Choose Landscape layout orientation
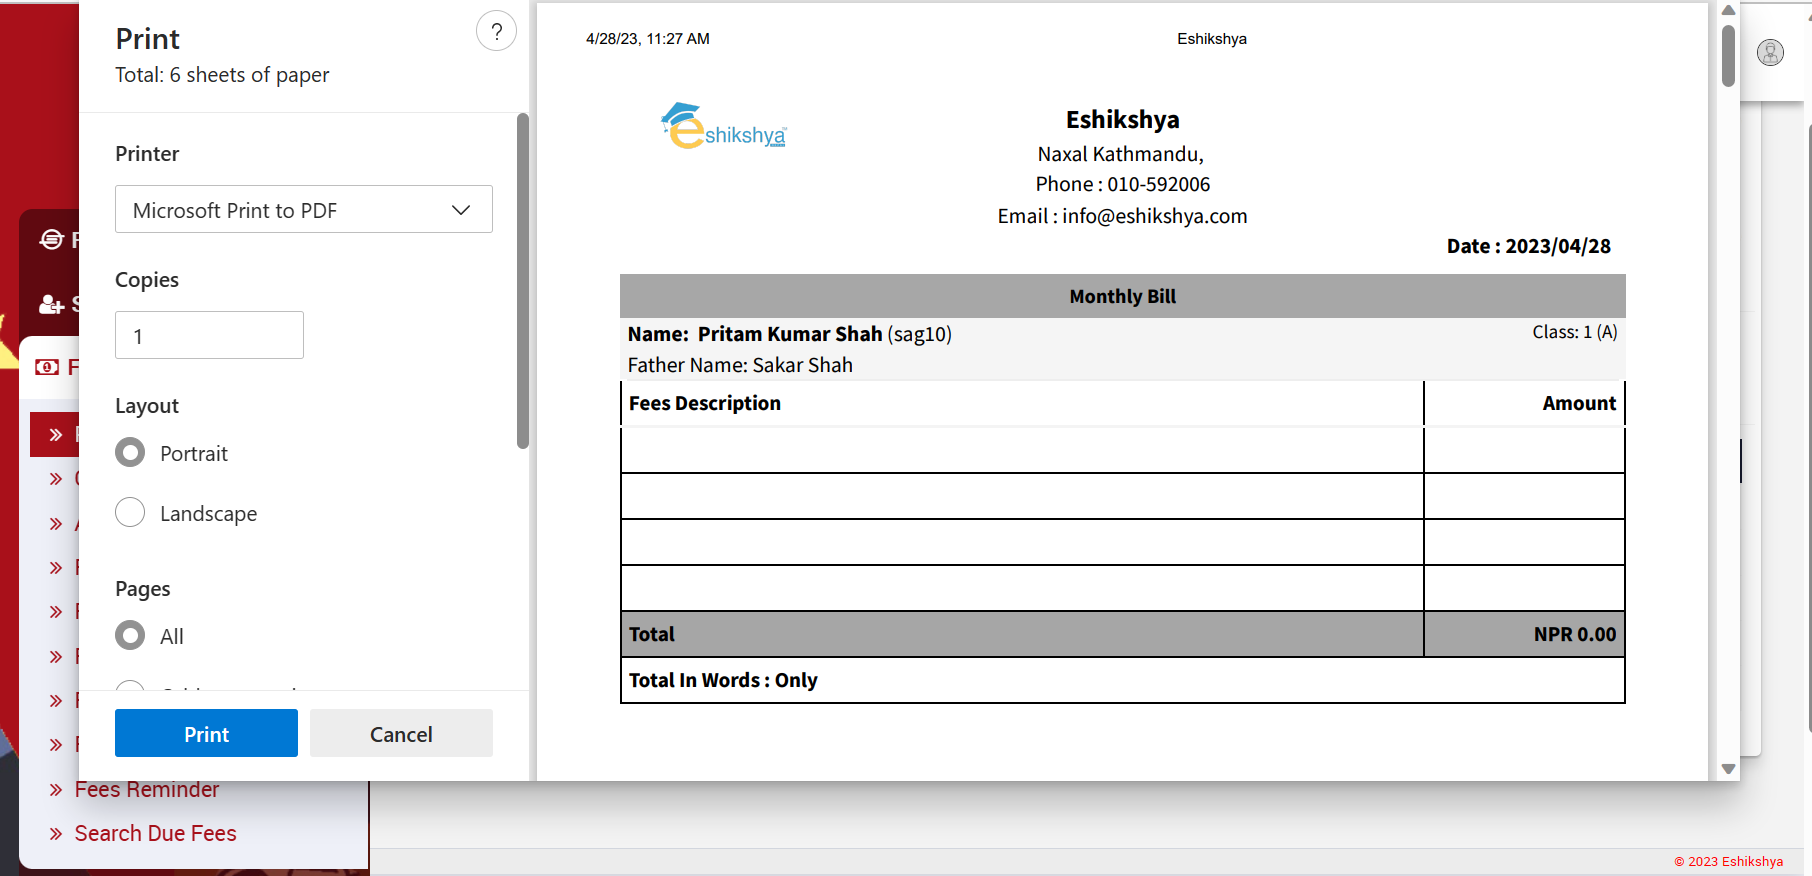Screen dimensions: 1812x876 click(130, 513)
